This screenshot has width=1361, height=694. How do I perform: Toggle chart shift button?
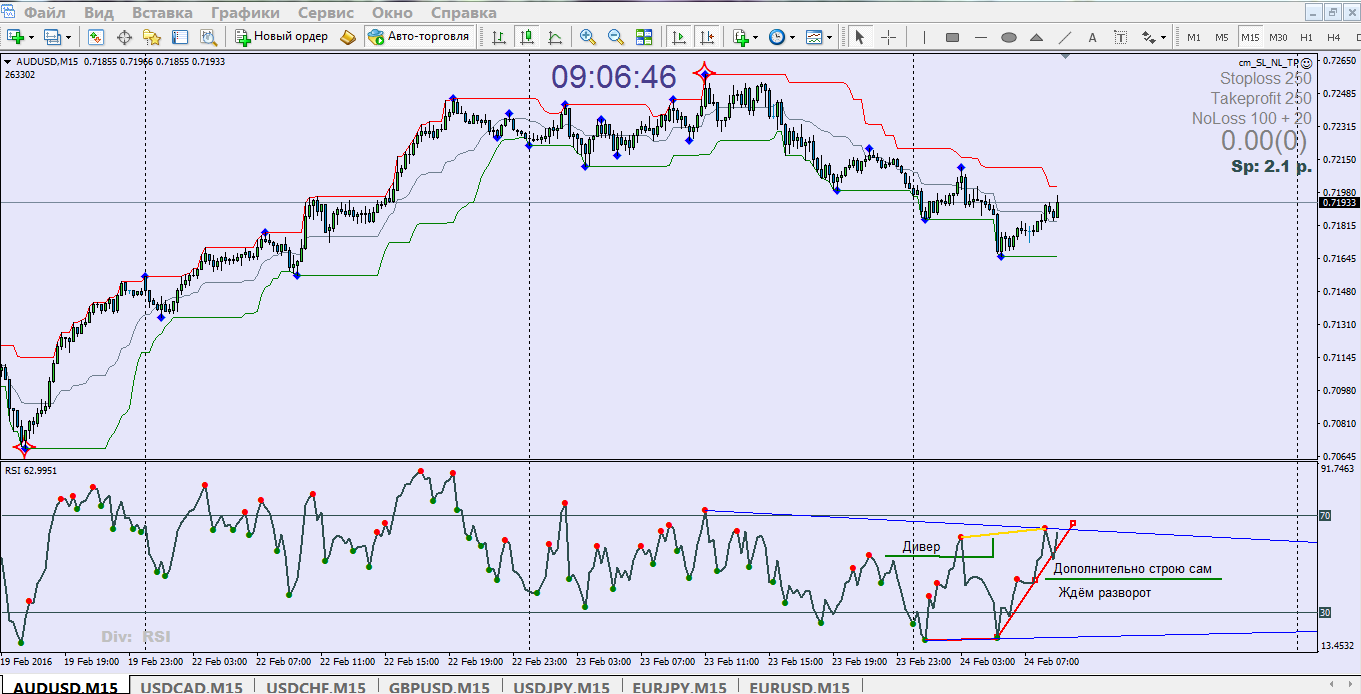(707, 37)
